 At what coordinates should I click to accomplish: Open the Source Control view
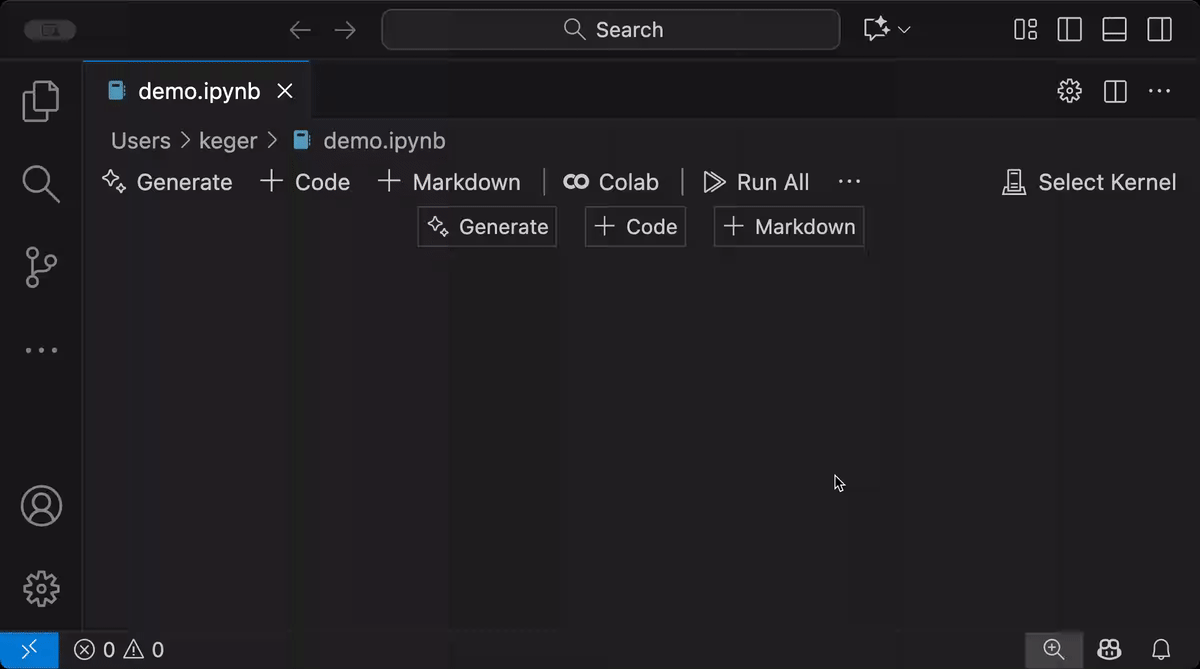coord(41,268)
